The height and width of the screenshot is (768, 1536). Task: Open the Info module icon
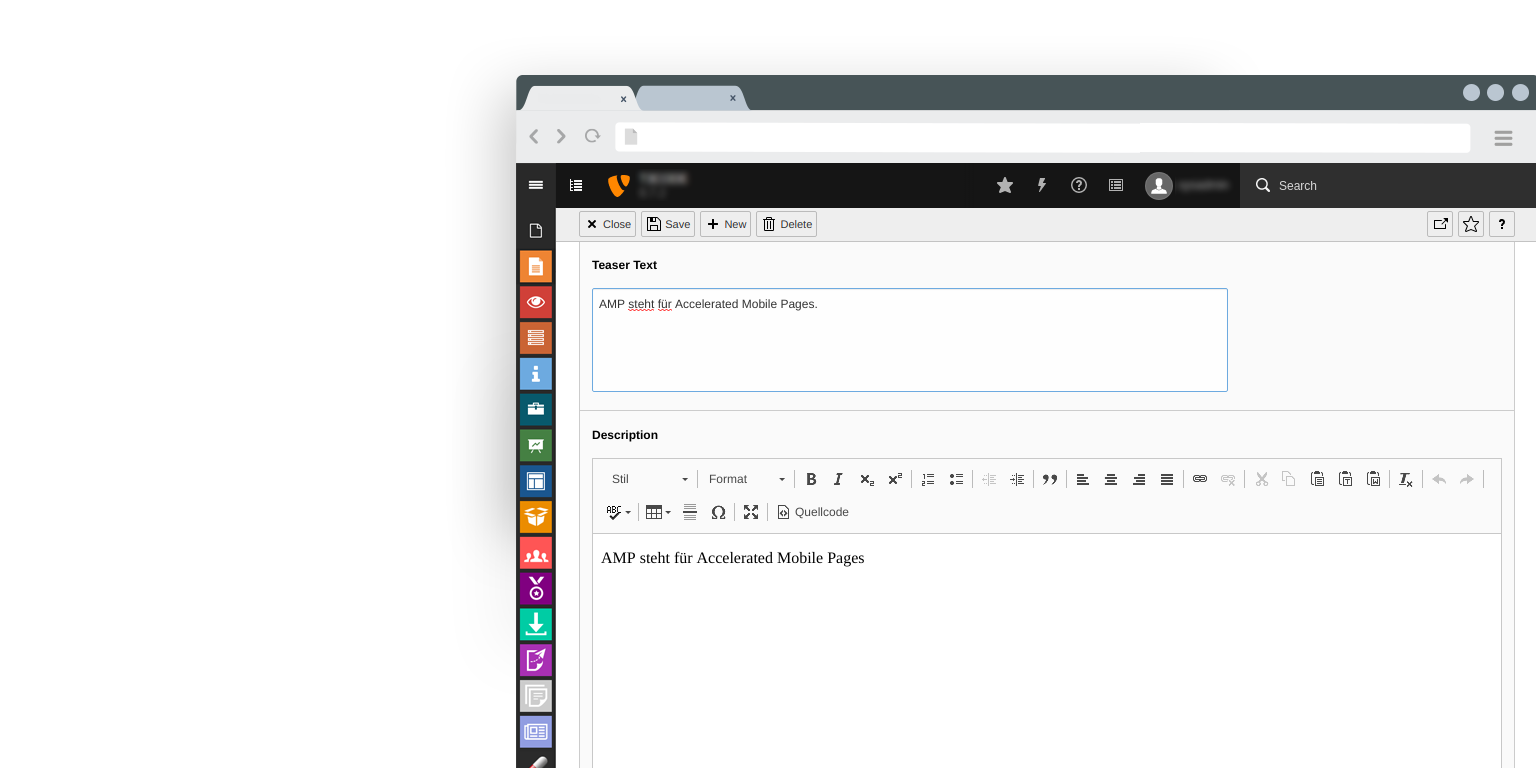coord(536,374)
